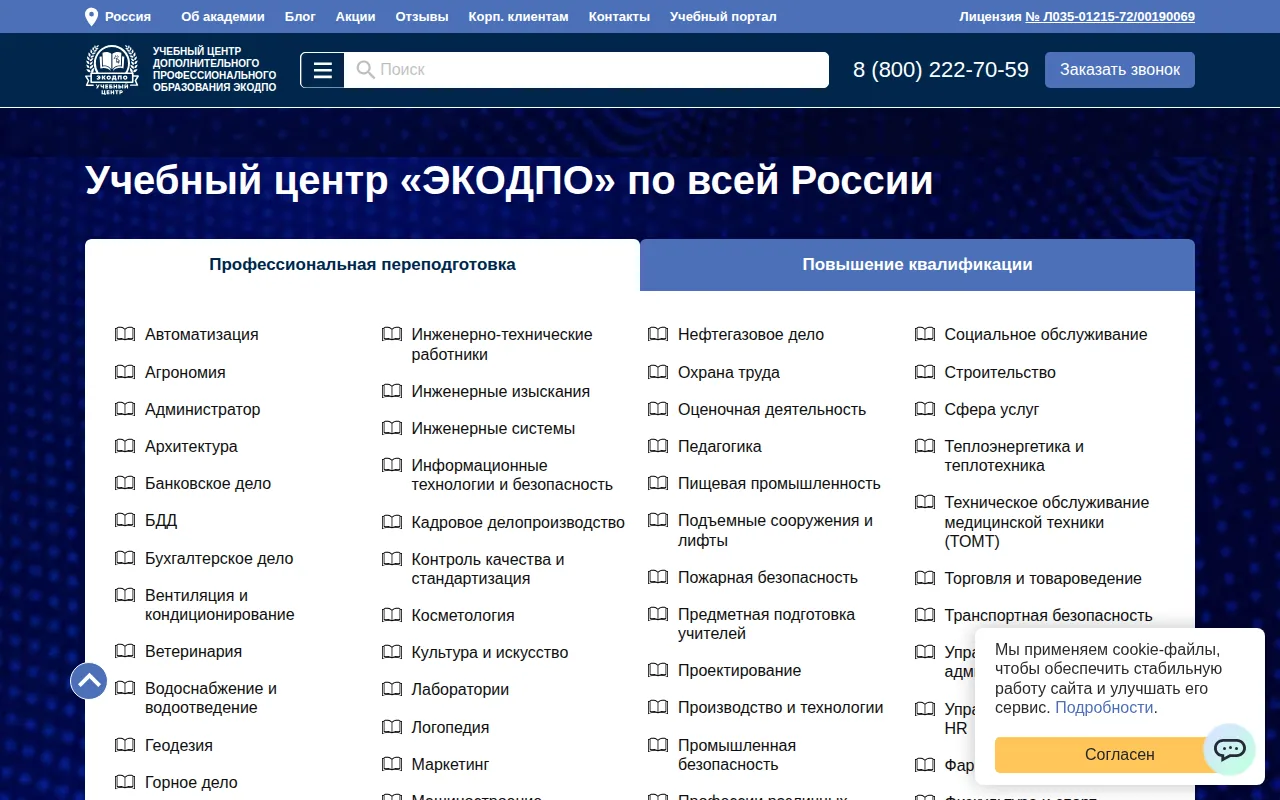Open Производство и технологии category
Screen dimensions: 1280x800
click(x=781, y=707)
